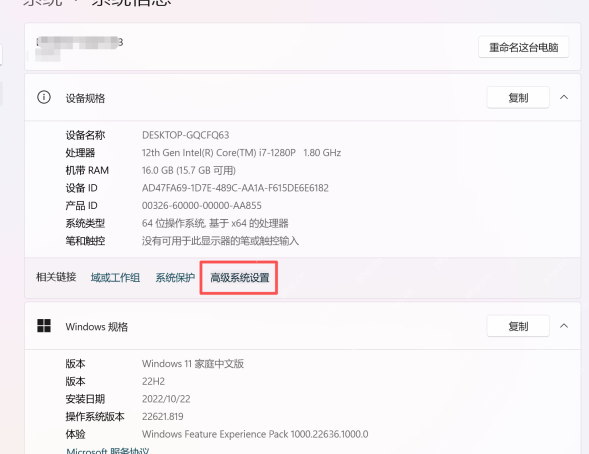This screenshot has width=589, height=454.
Task: Click the 重命名这台电脑 button
Action: [523, 47]
